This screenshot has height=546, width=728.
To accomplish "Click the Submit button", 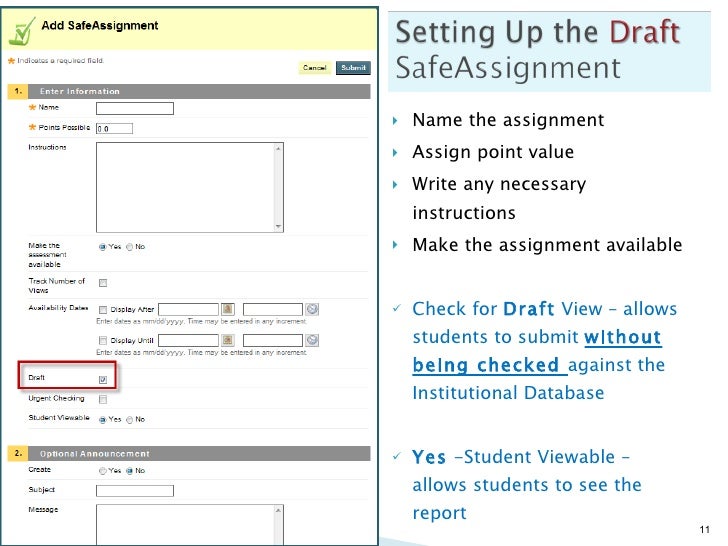I will click(x=353, y=68).
